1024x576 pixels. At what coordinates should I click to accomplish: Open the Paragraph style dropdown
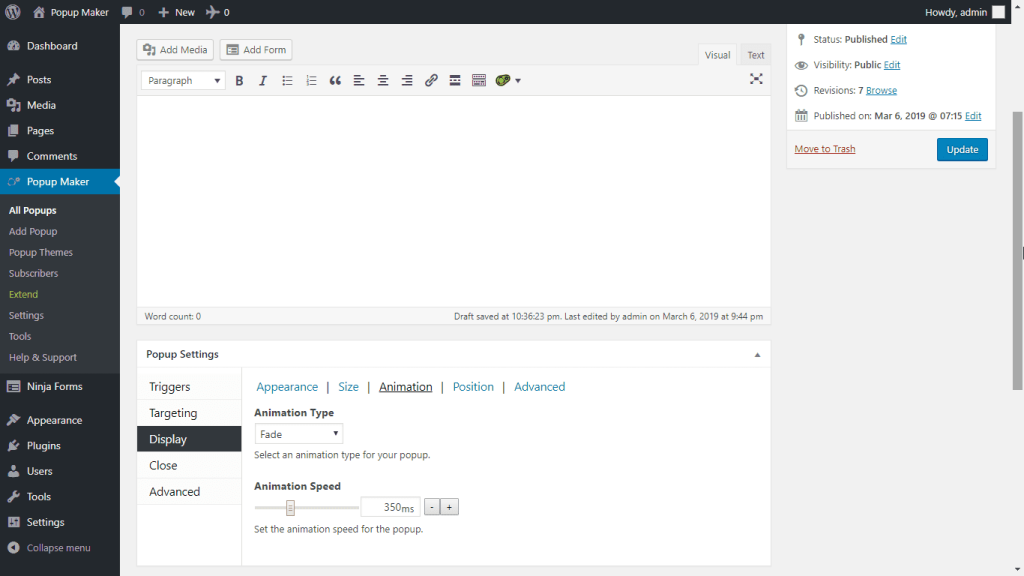(182, 80)
